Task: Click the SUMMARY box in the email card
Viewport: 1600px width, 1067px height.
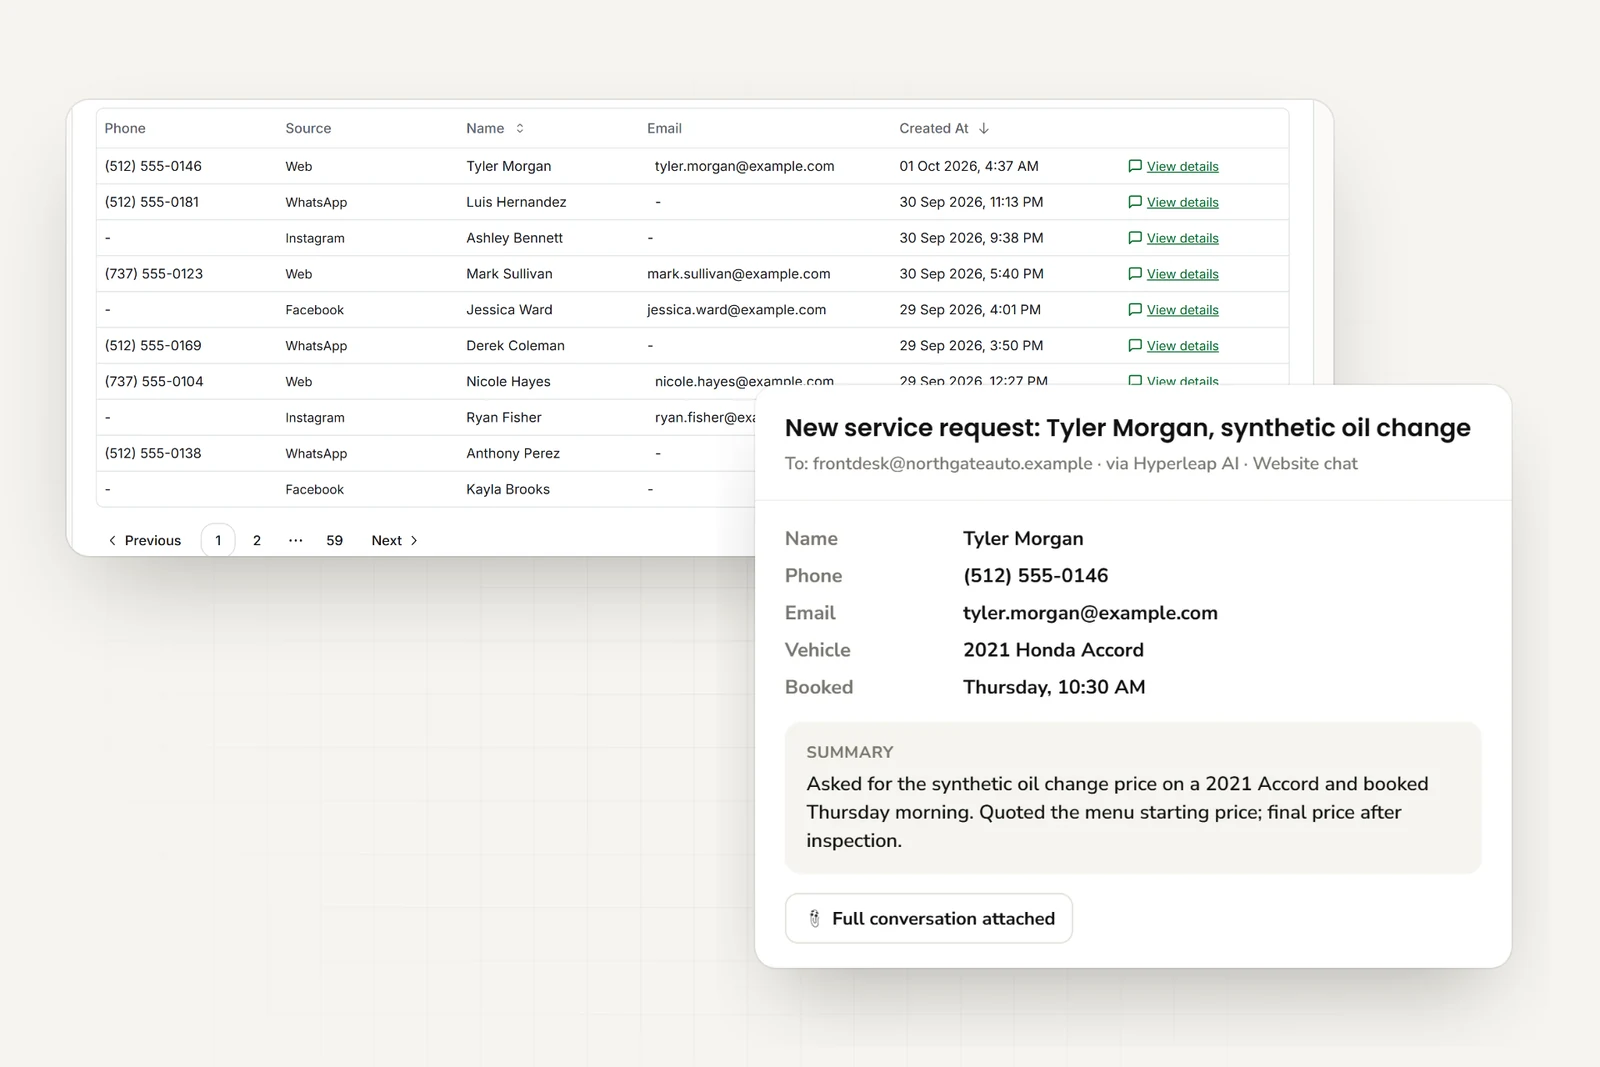Action: coord(1133,798)
